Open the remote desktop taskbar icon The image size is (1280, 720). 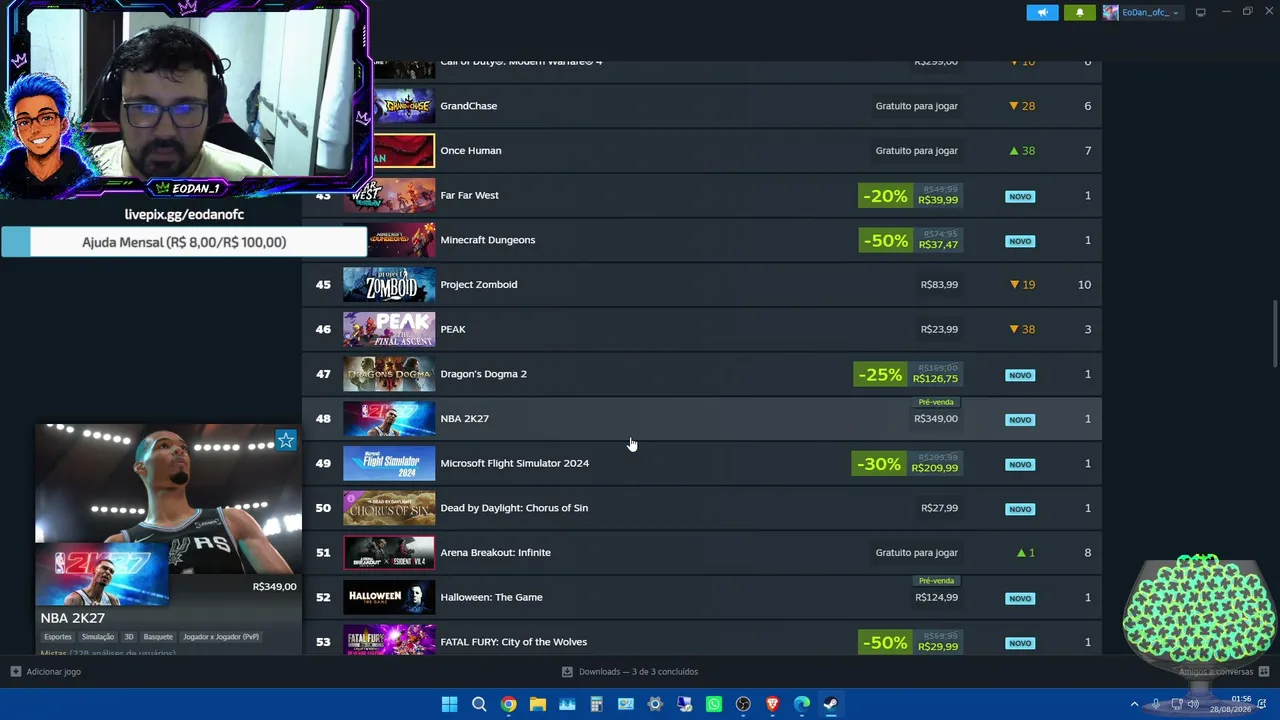tap(685, 704)
